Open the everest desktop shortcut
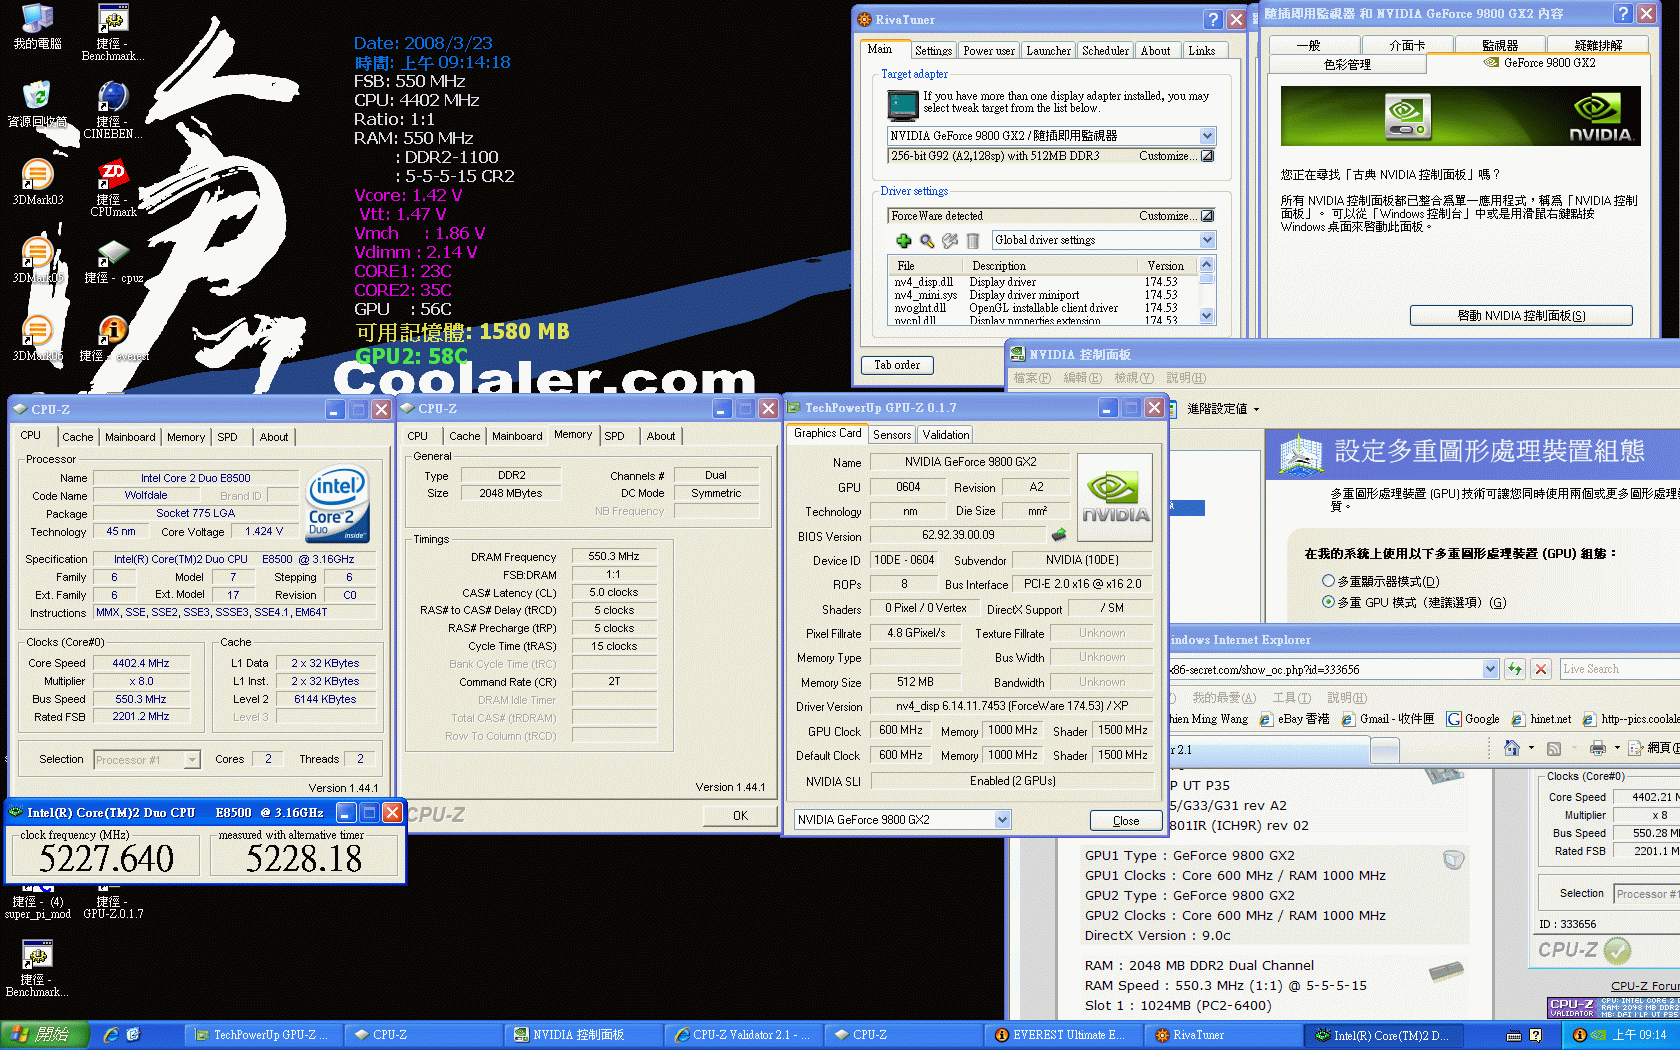Image resolution: width=1680 pixels, height=1050 pixels. click(x=112, y=338)
